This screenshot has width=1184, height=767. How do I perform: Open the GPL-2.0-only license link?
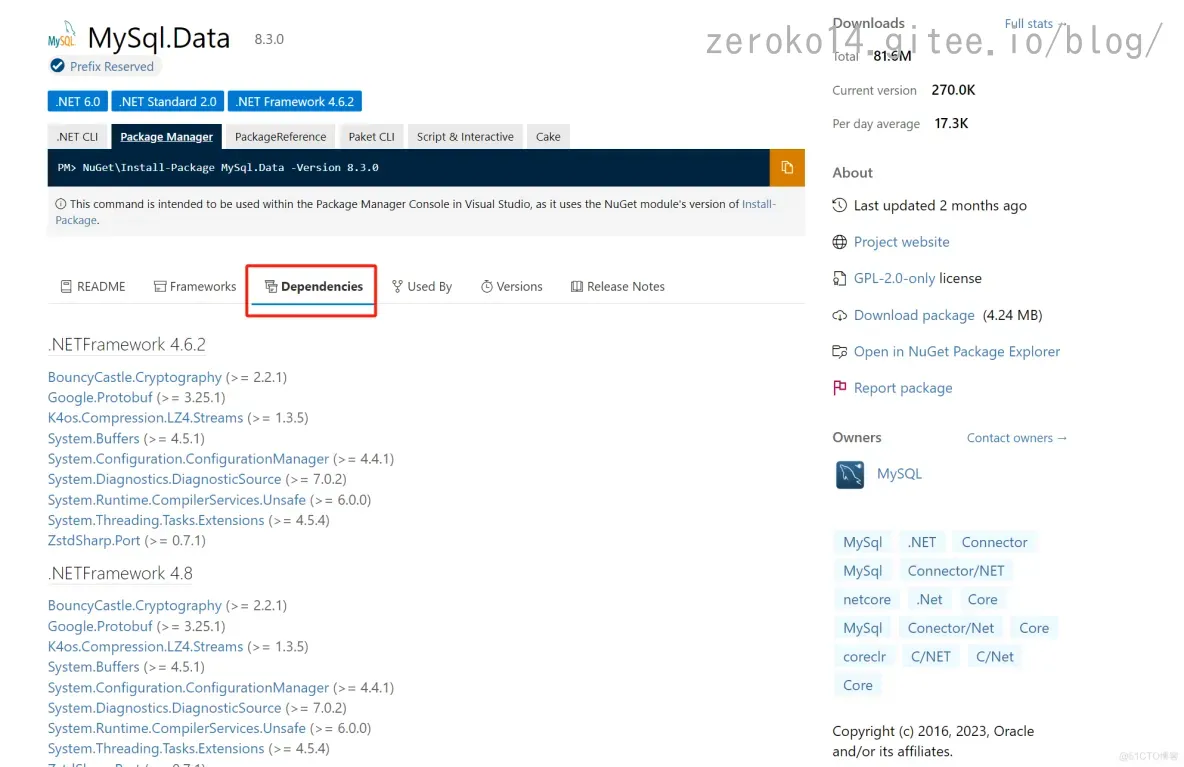point(894,279)
